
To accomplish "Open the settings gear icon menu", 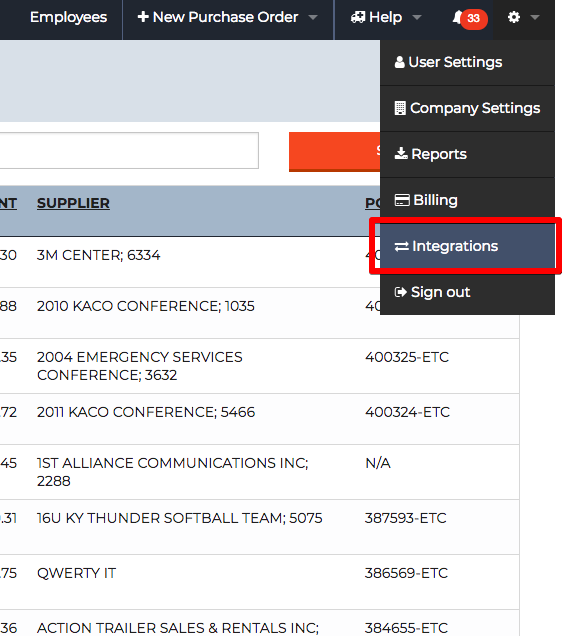I will 513,17.
